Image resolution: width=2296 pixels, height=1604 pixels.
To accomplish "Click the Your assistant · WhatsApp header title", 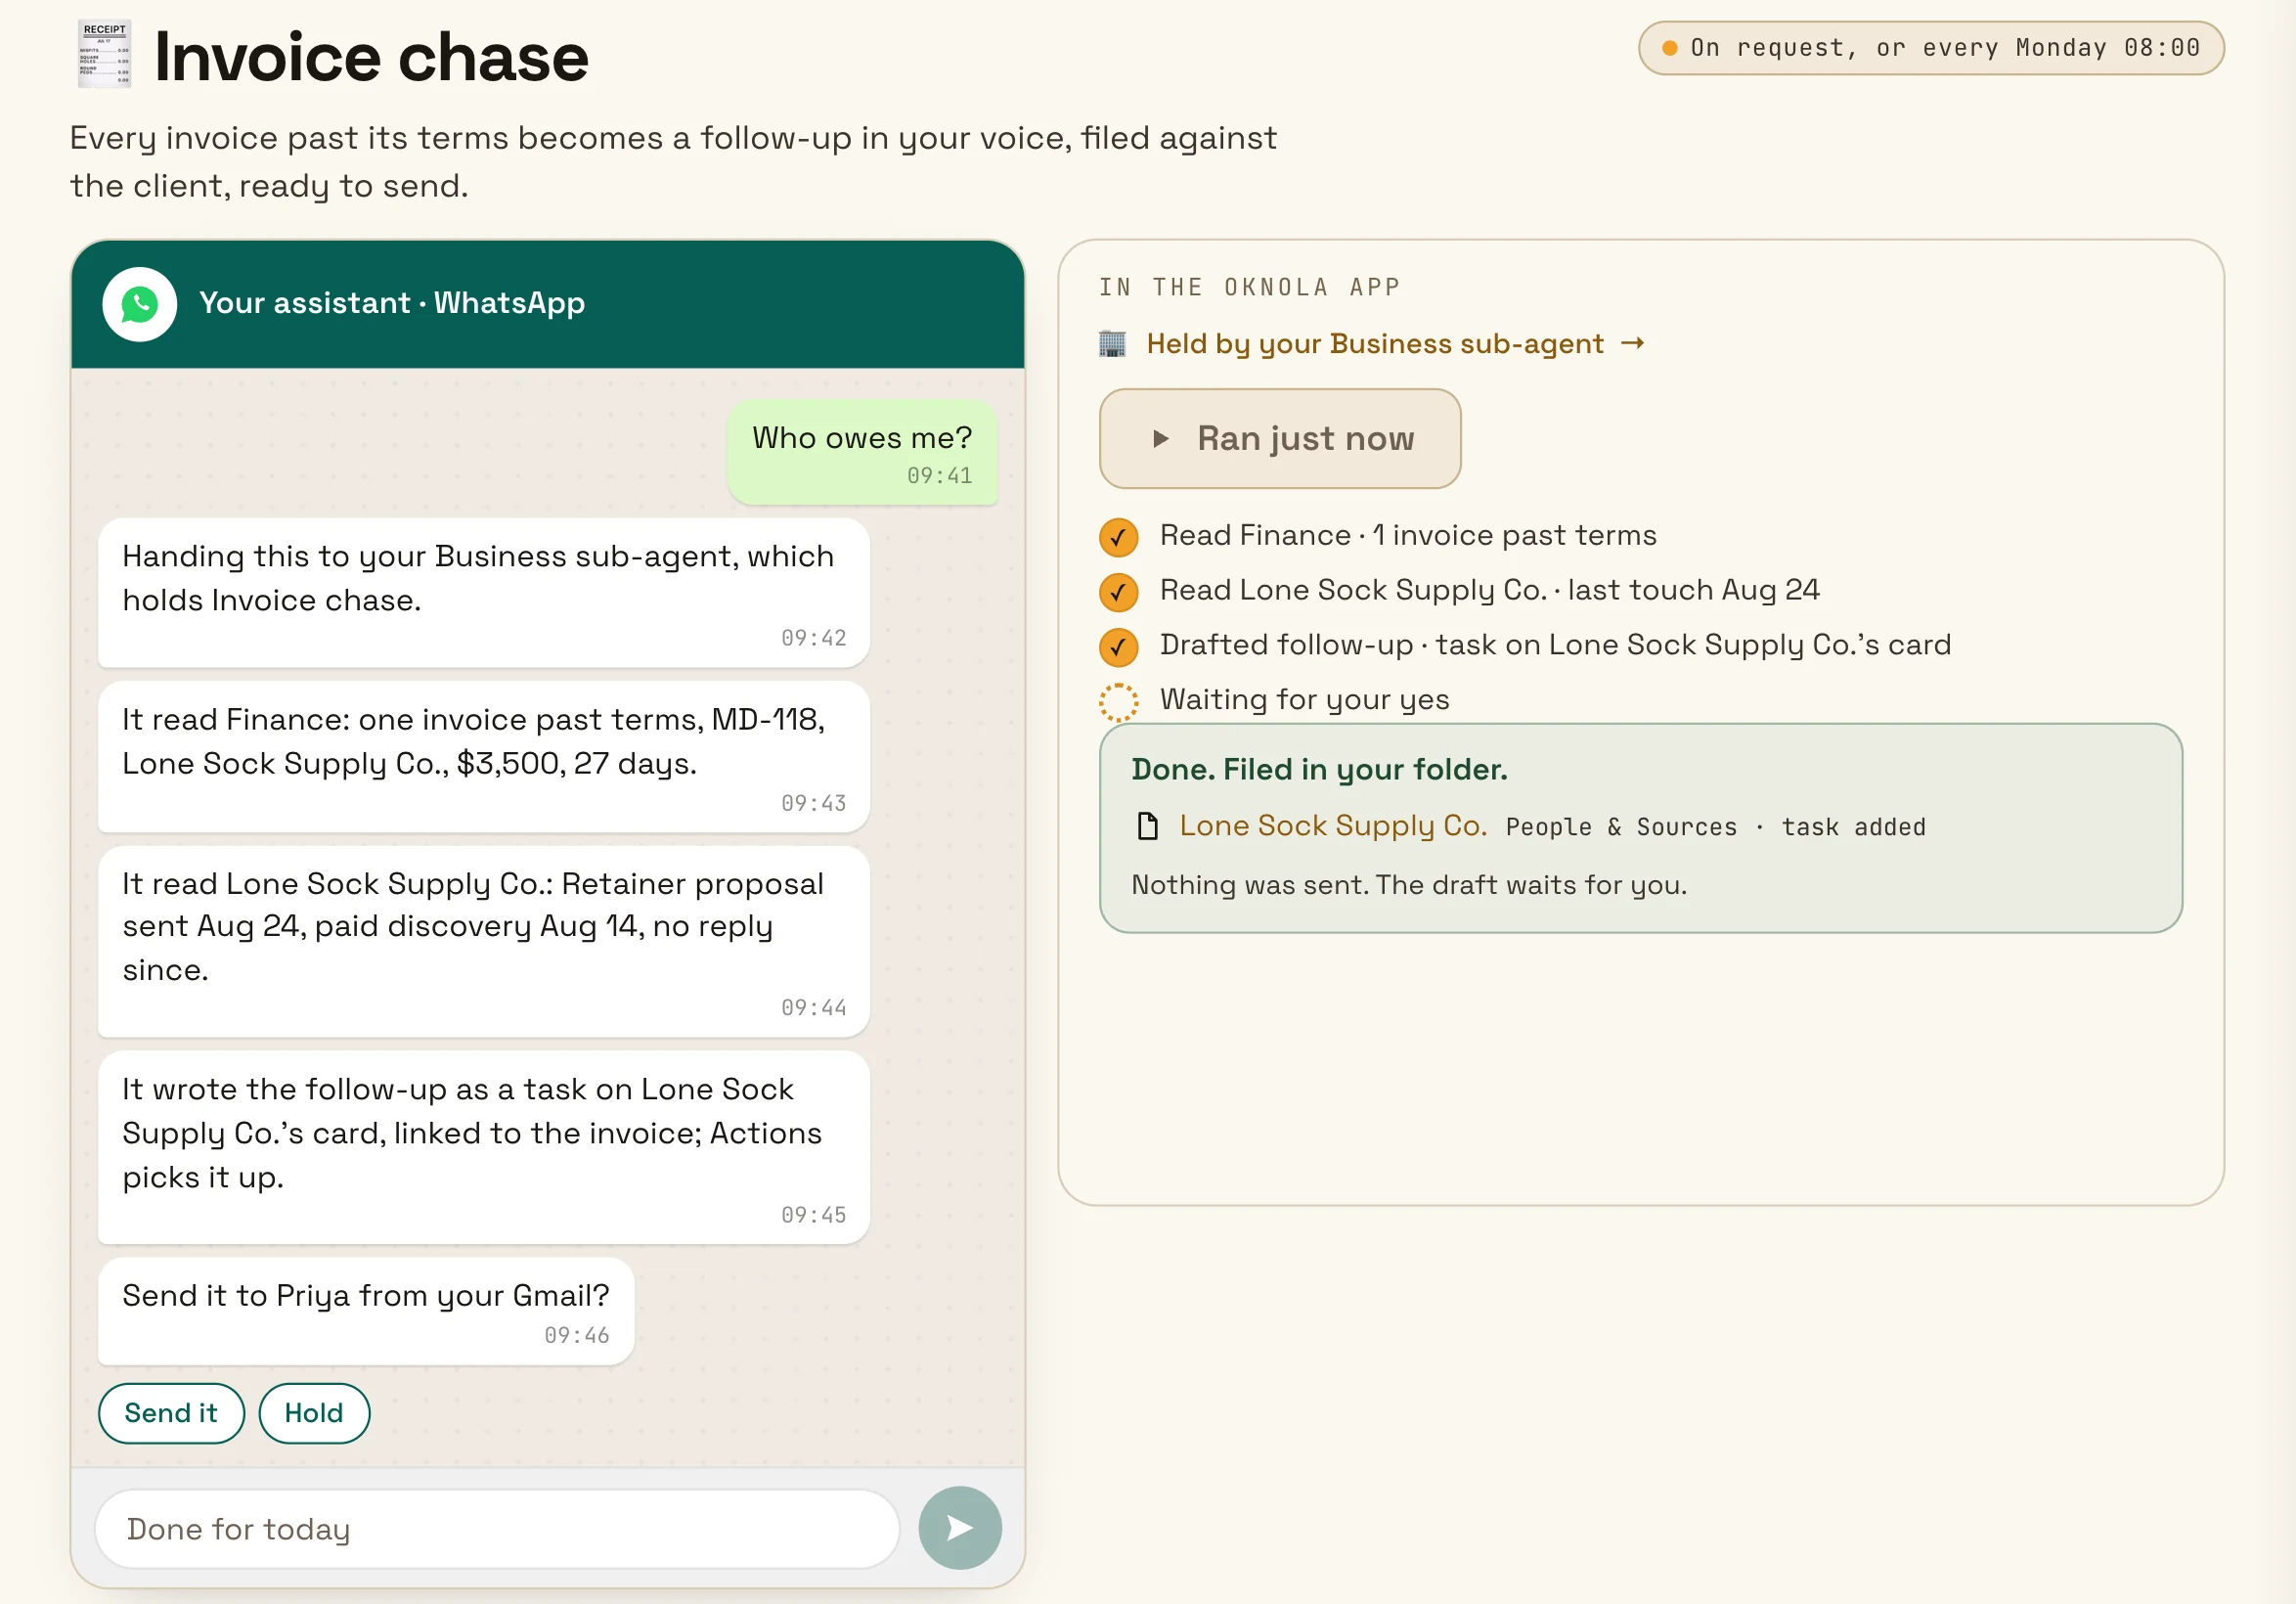I will point(392,303).
